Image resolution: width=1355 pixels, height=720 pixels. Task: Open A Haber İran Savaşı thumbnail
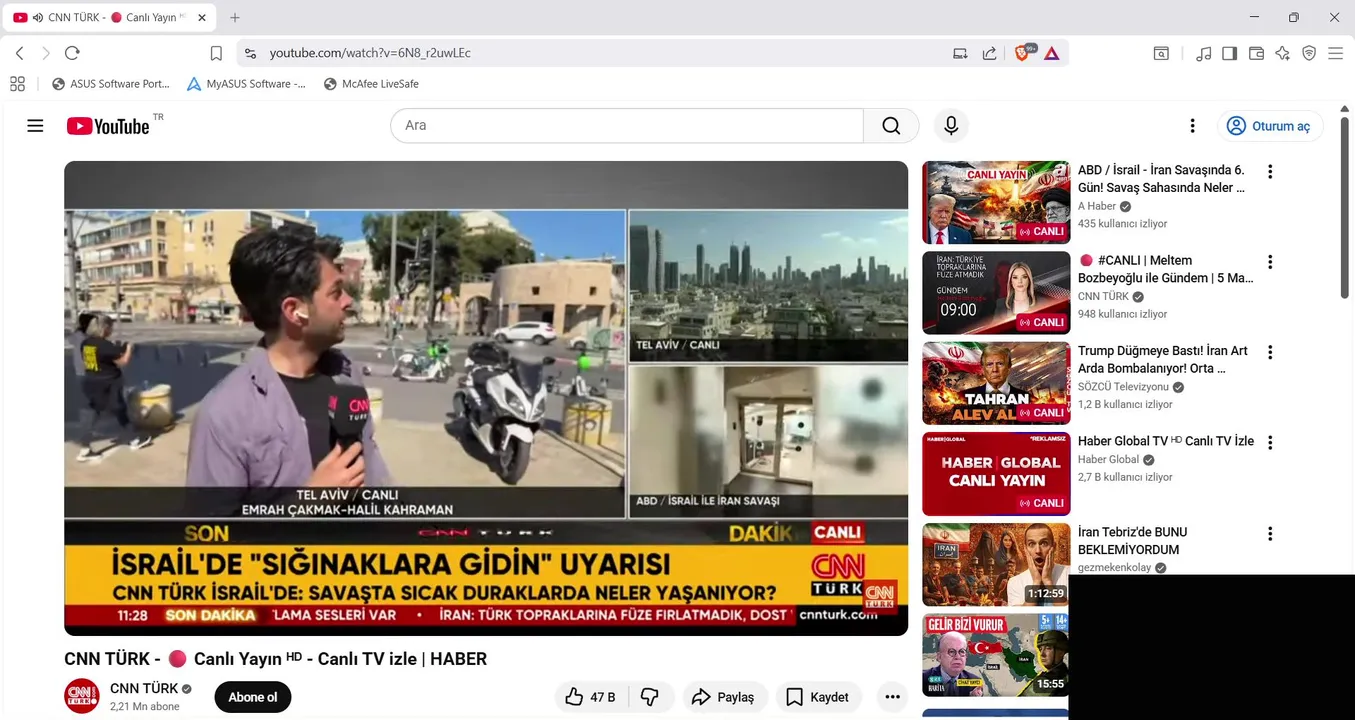pos(996,202)
